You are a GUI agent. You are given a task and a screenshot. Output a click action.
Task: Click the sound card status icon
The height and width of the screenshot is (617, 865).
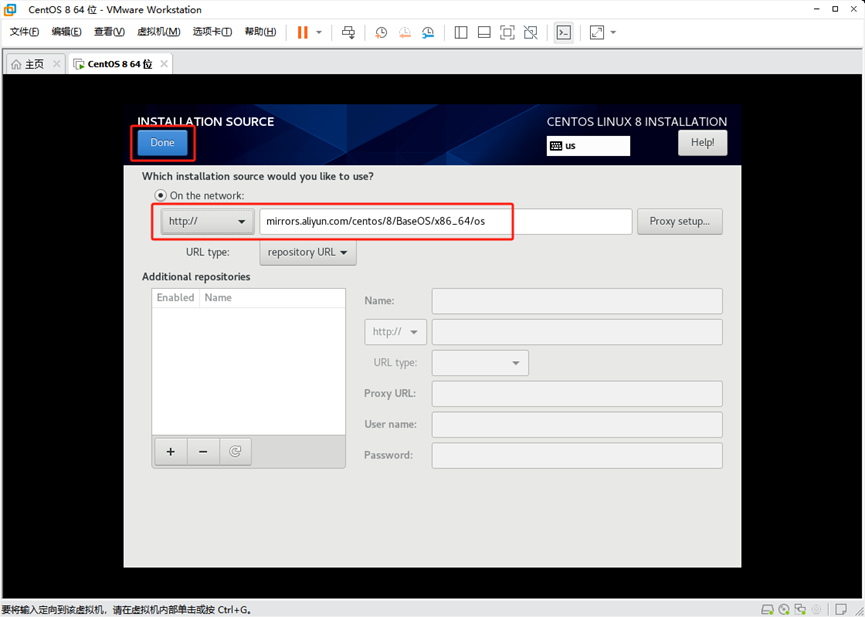(x=817, y=610)
